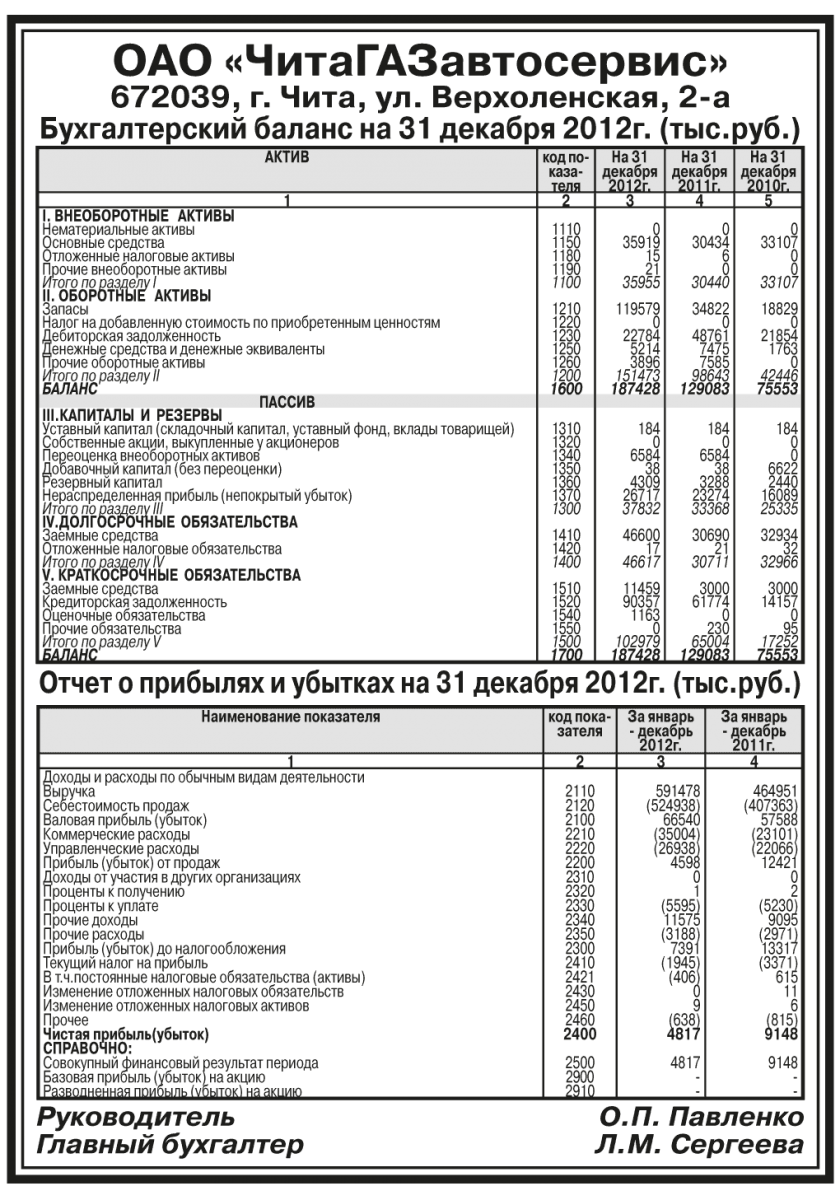The height and width of the screenshot is (1200, 840).
Task: Click the ПАССИВ section header
Action: pos(287,401)
